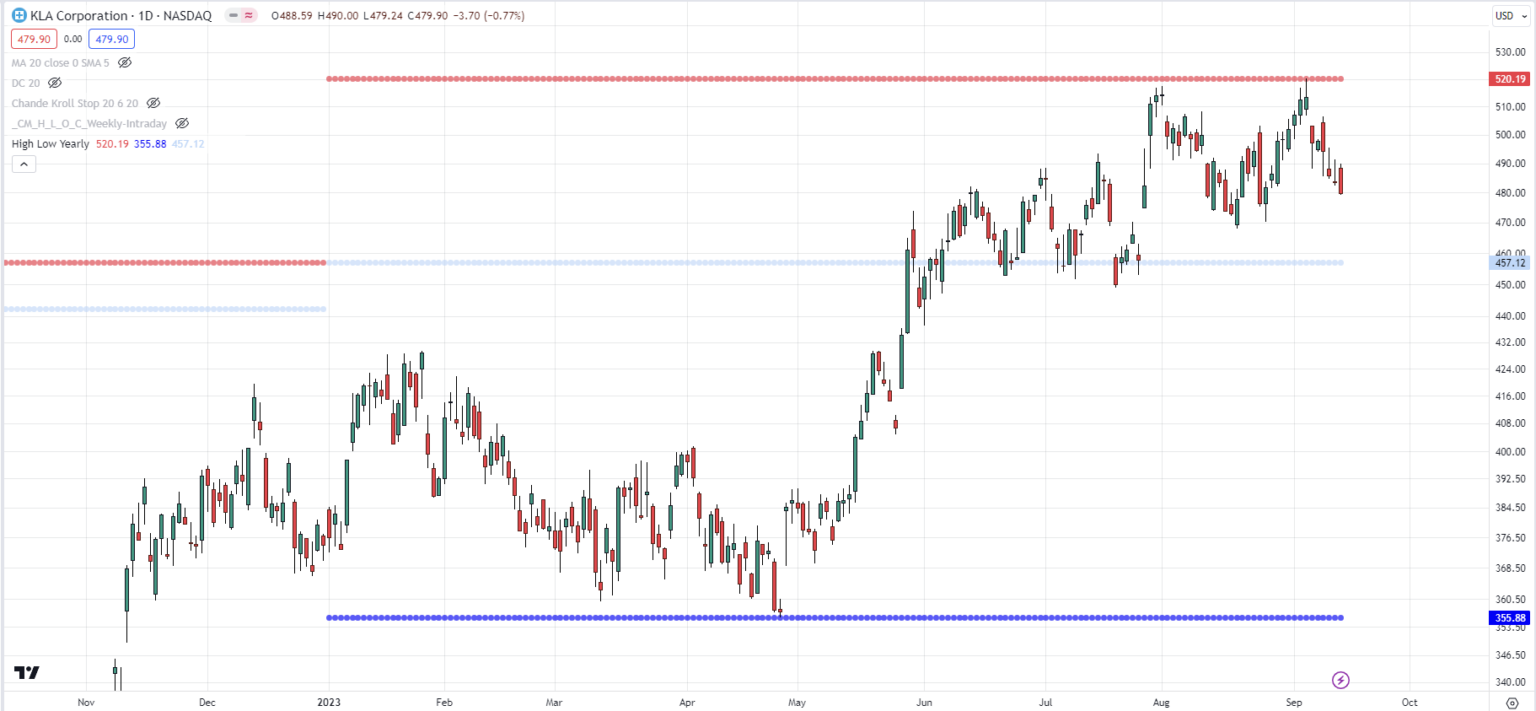Collapse the indicator legend with the up arrow
Screen dimensions: 1536x711
[x=23, y=163]
